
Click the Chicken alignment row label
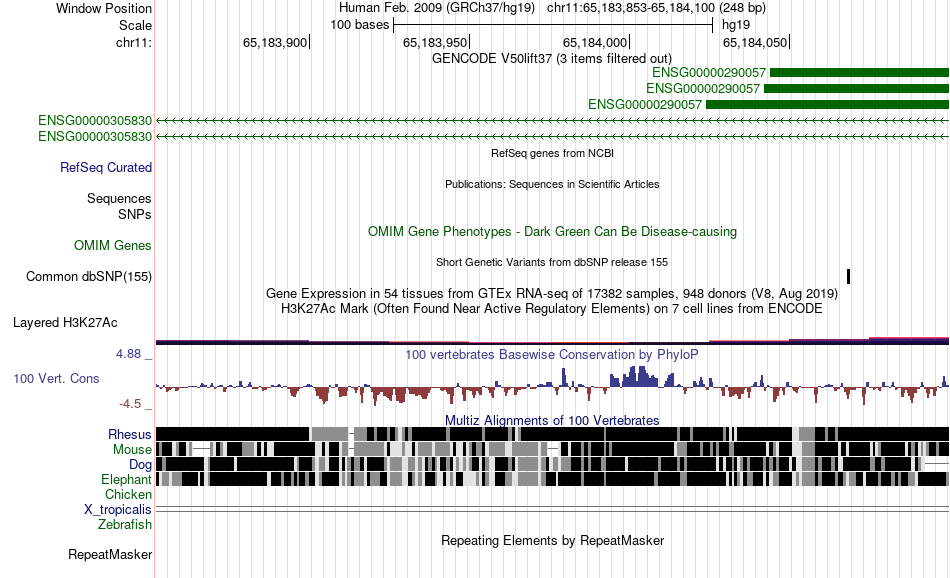(x=128, y=494)
